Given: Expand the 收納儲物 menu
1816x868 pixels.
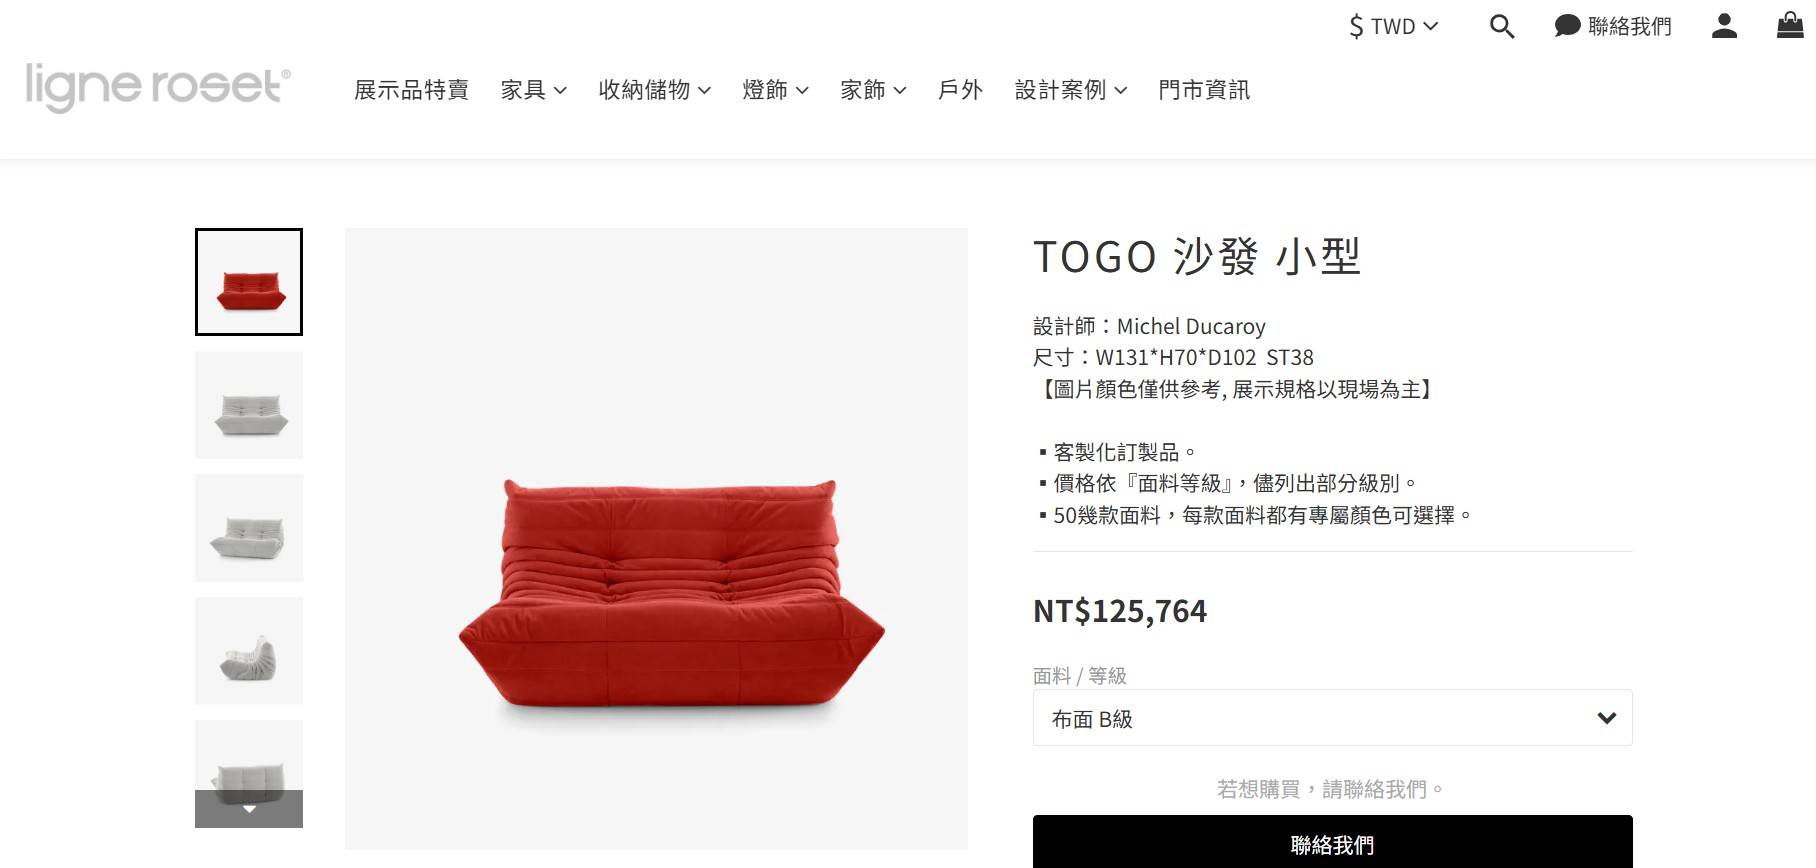Looking at the screenshot, I should (x=654, y=90).
